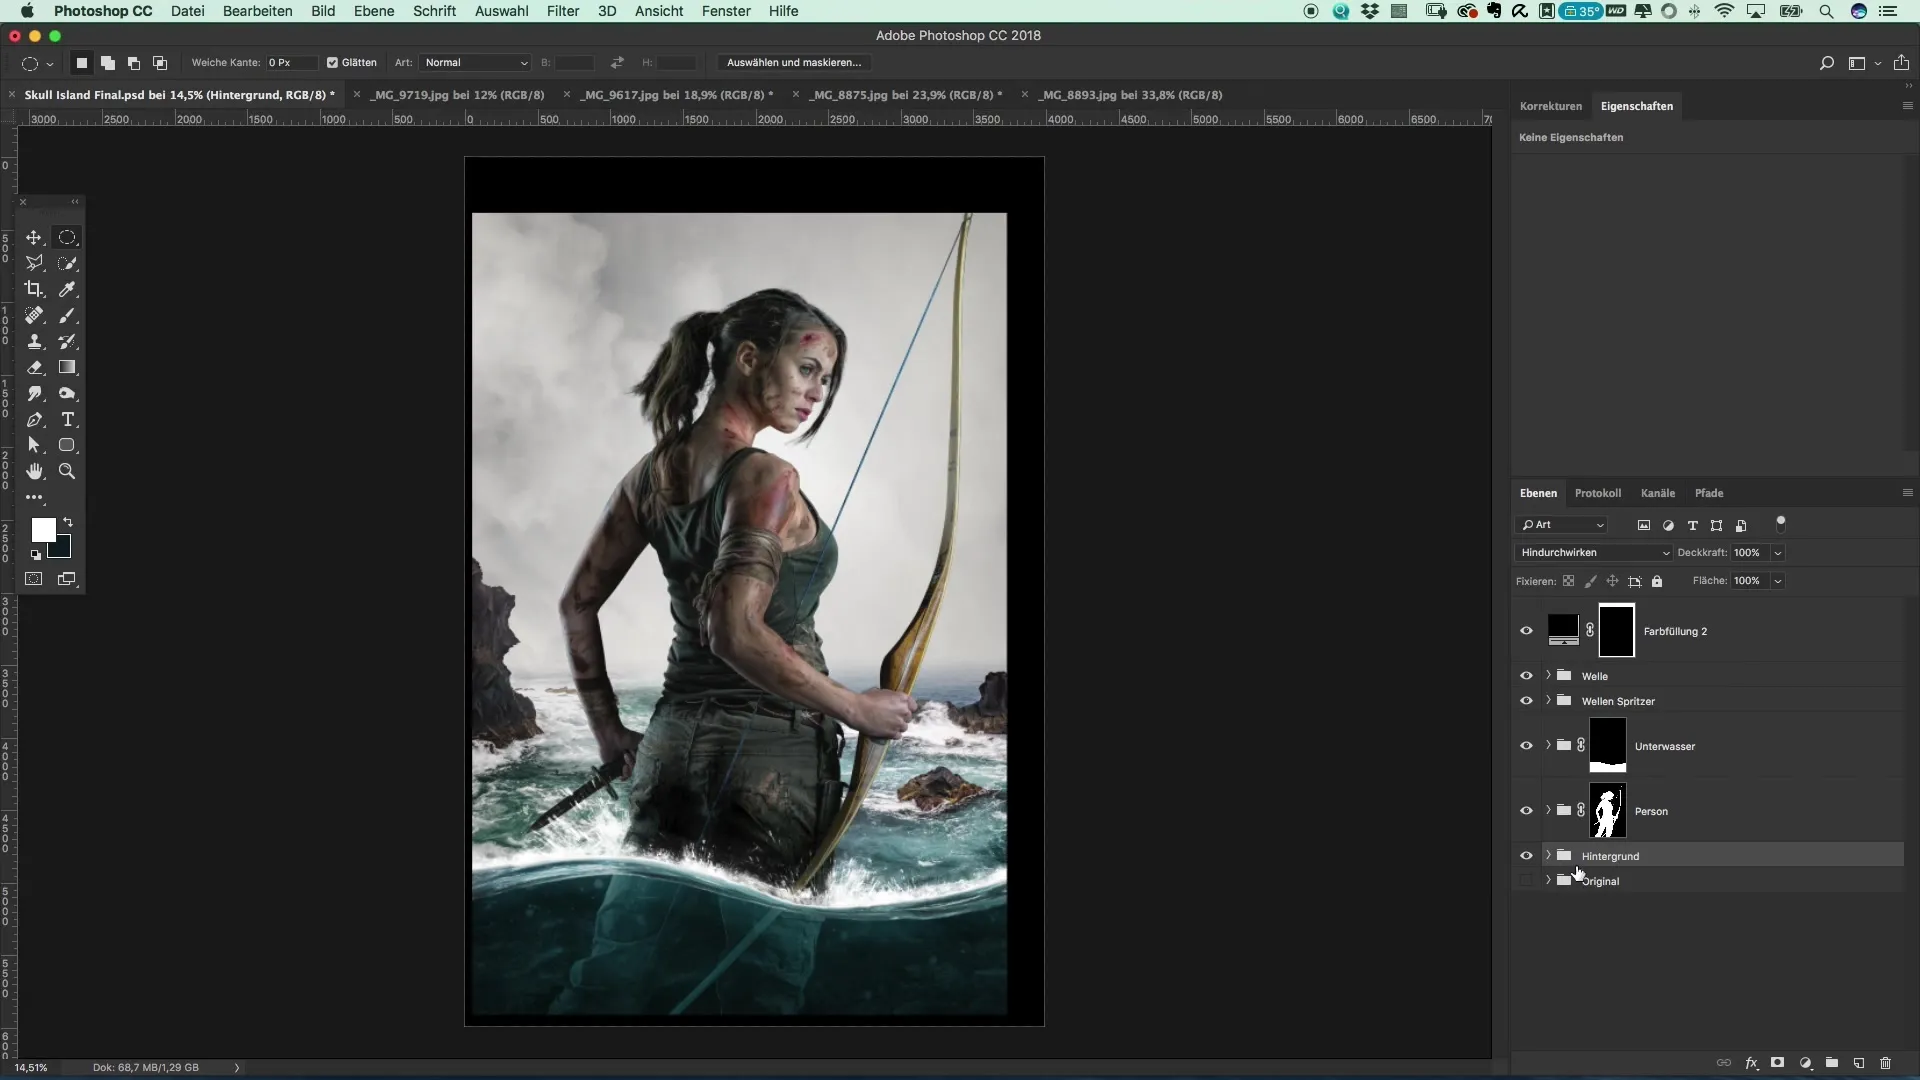1920x1080 pixels.
Task: Select the Zoom tool
Action: (67, 471)
